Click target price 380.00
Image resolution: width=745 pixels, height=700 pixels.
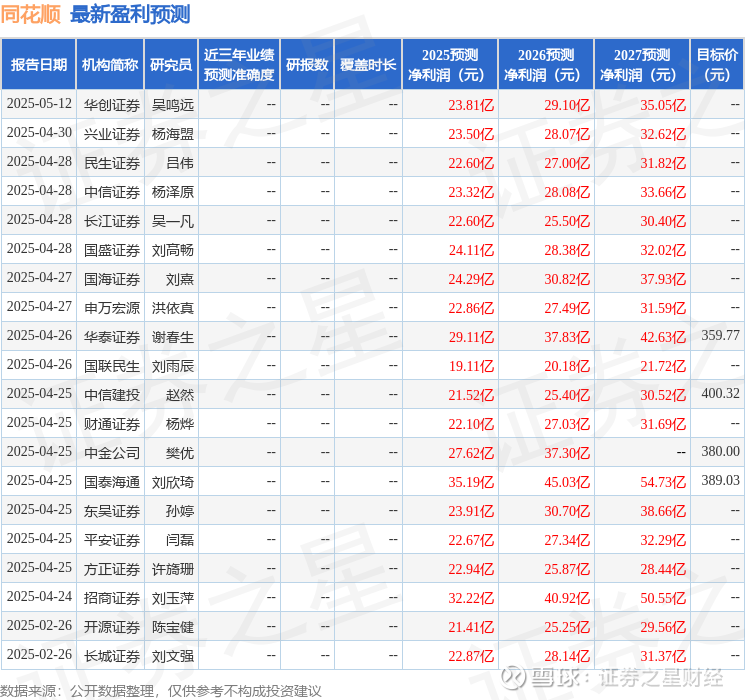pyautogui.click(x=720, y=451)
